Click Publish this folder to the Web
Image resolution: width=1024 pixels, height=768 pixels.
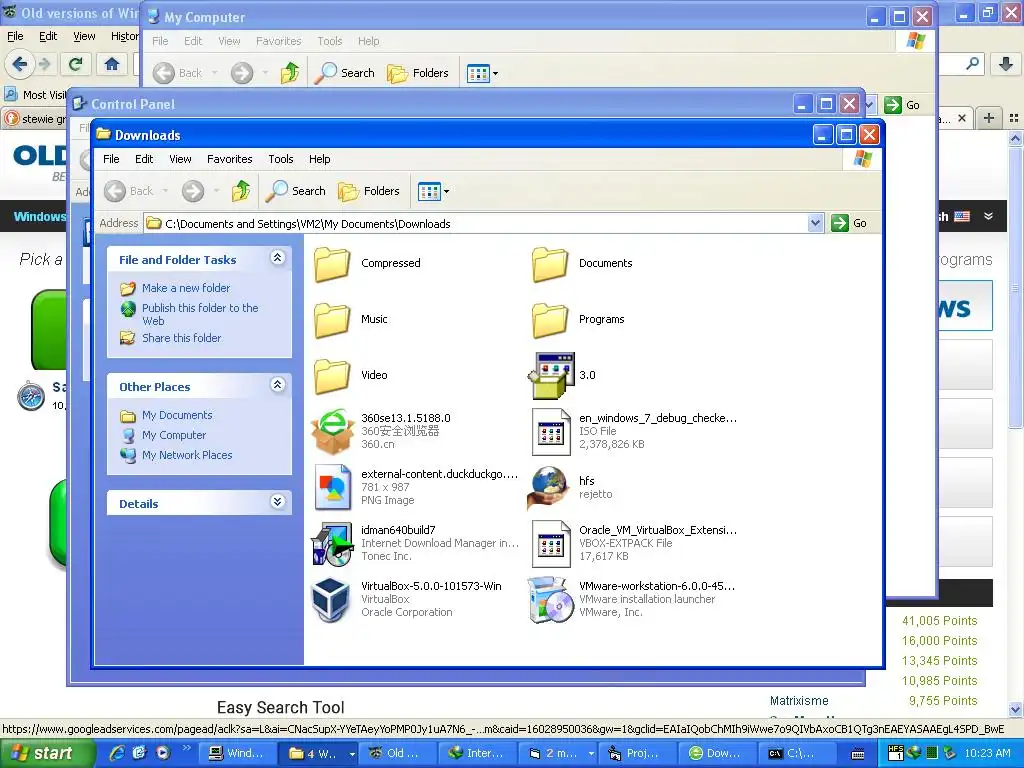[x=200, y=314]
